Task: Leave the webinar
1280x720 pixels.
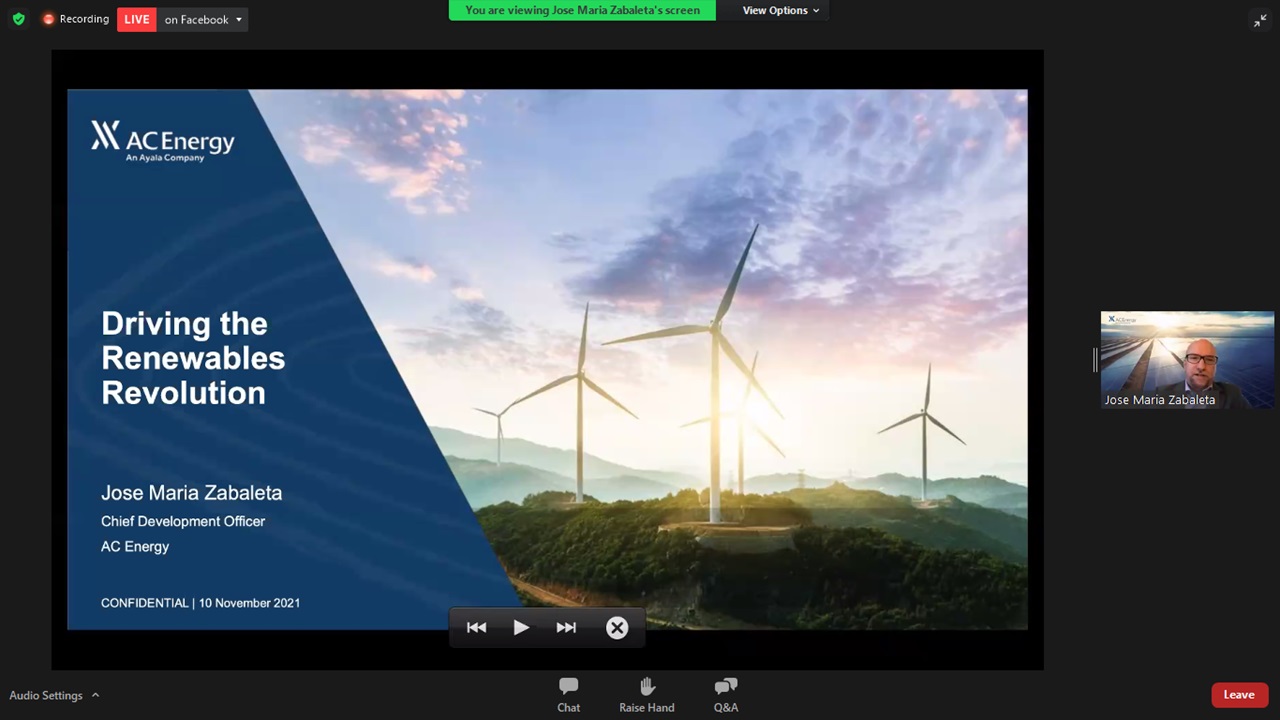Action: tap(1239, 695)
